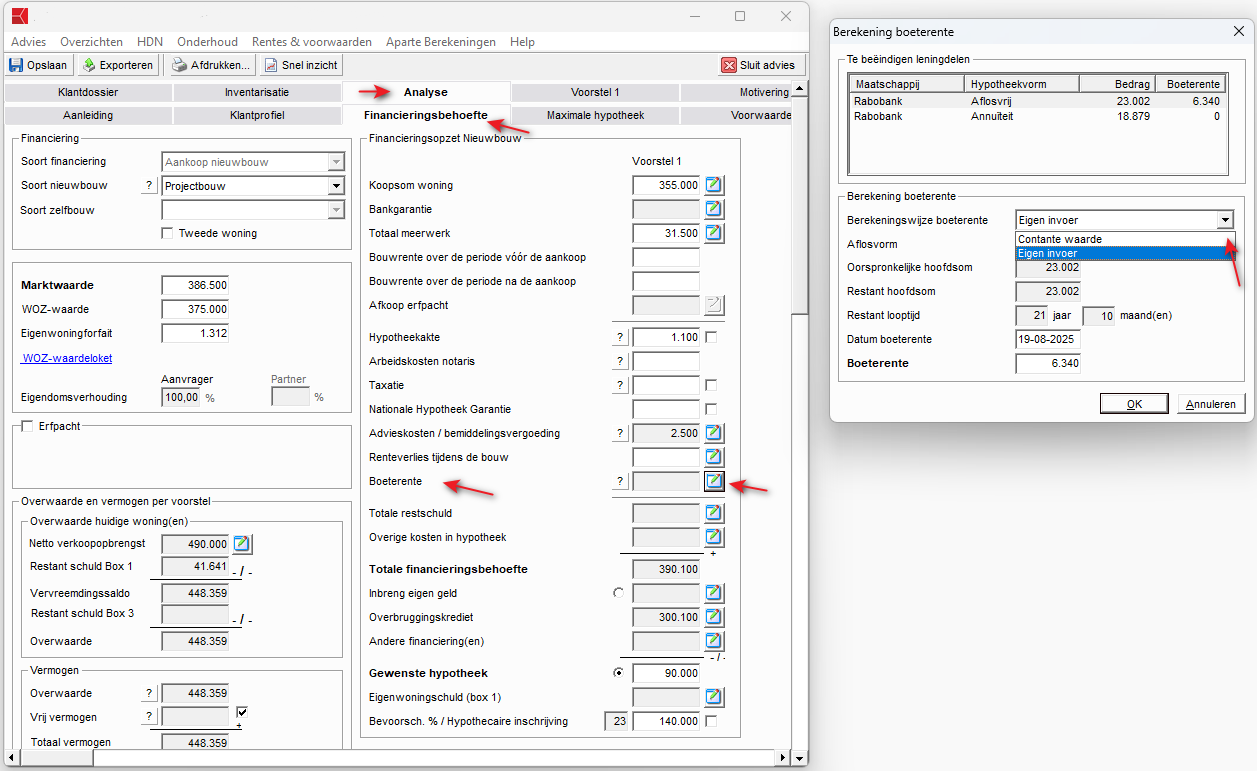
Task: Show help for Advieskosten / bemiddelingsvergoeding
Action: pos(620,434)
